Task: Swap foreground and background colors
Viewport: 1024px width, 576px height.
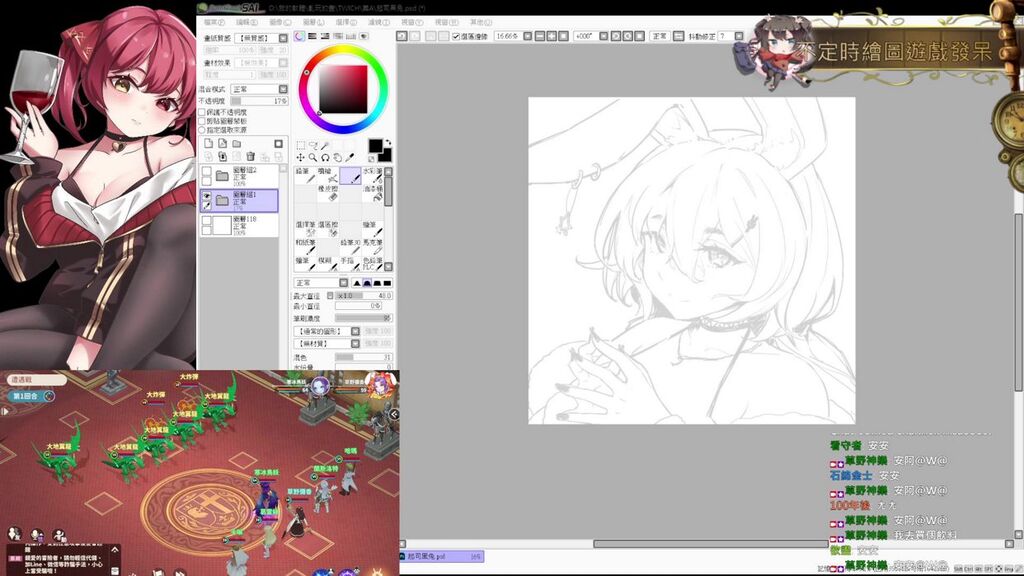Action: tap(388, 142)
